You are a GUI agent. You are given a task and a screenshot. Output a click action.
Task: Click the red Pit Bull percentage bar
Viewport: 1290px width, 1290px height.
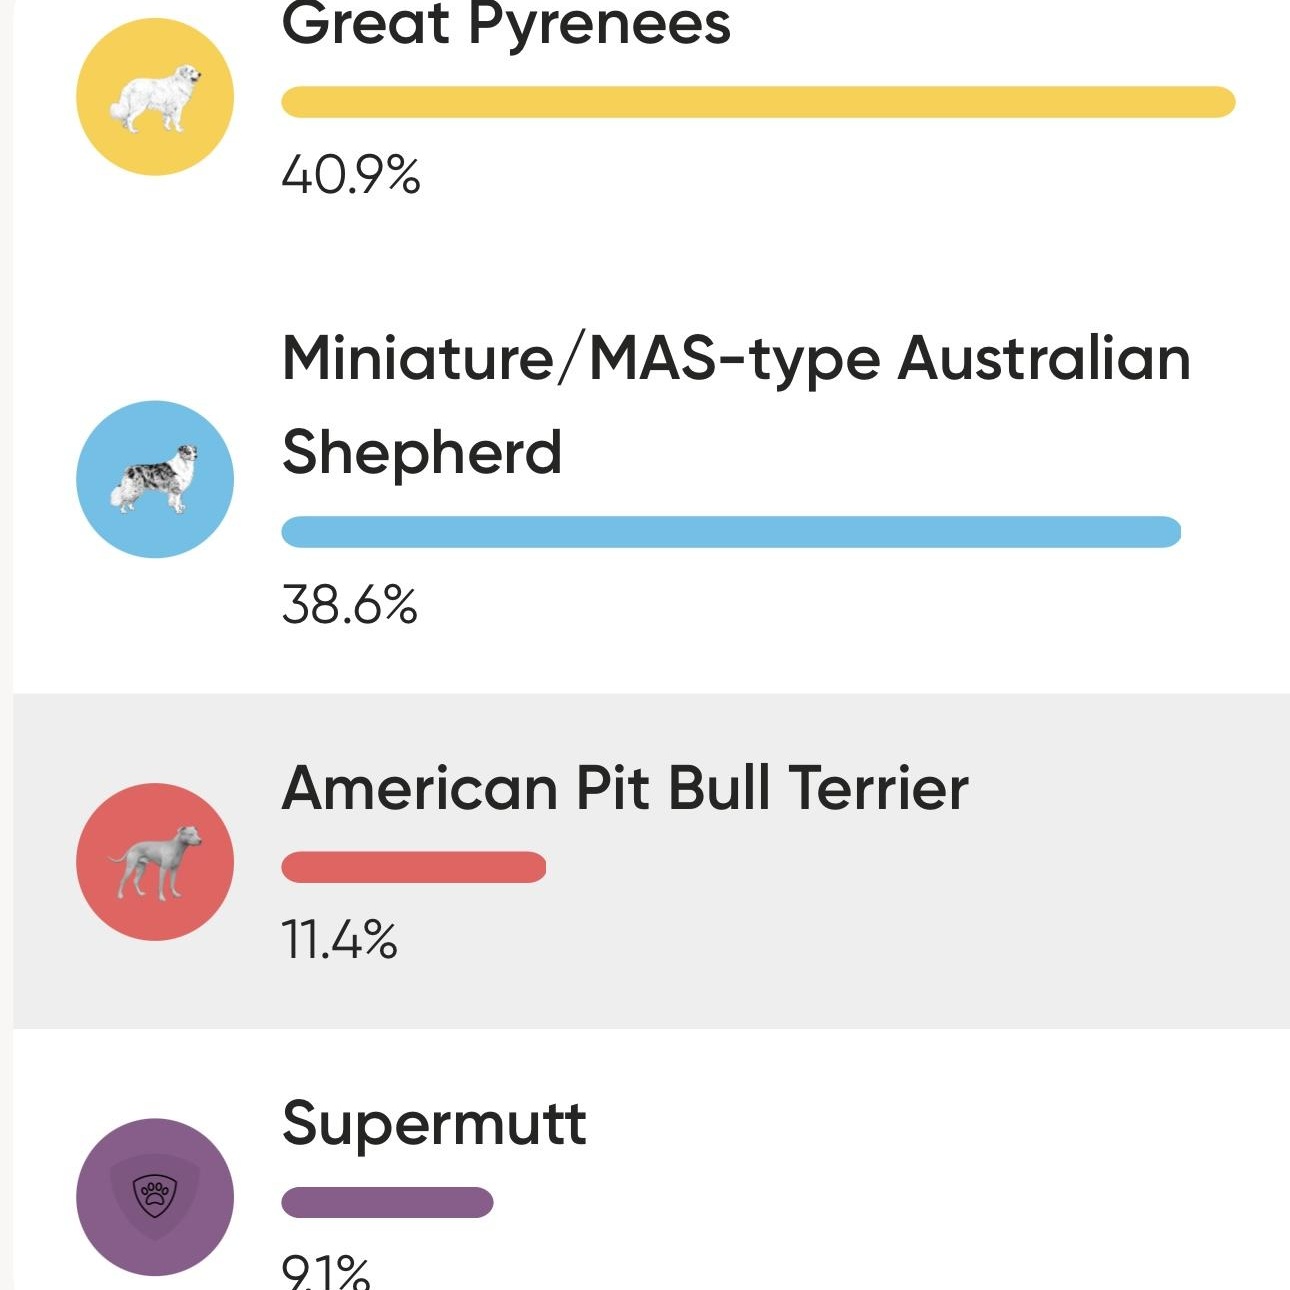pyautogui.click(x=414, y=867)
